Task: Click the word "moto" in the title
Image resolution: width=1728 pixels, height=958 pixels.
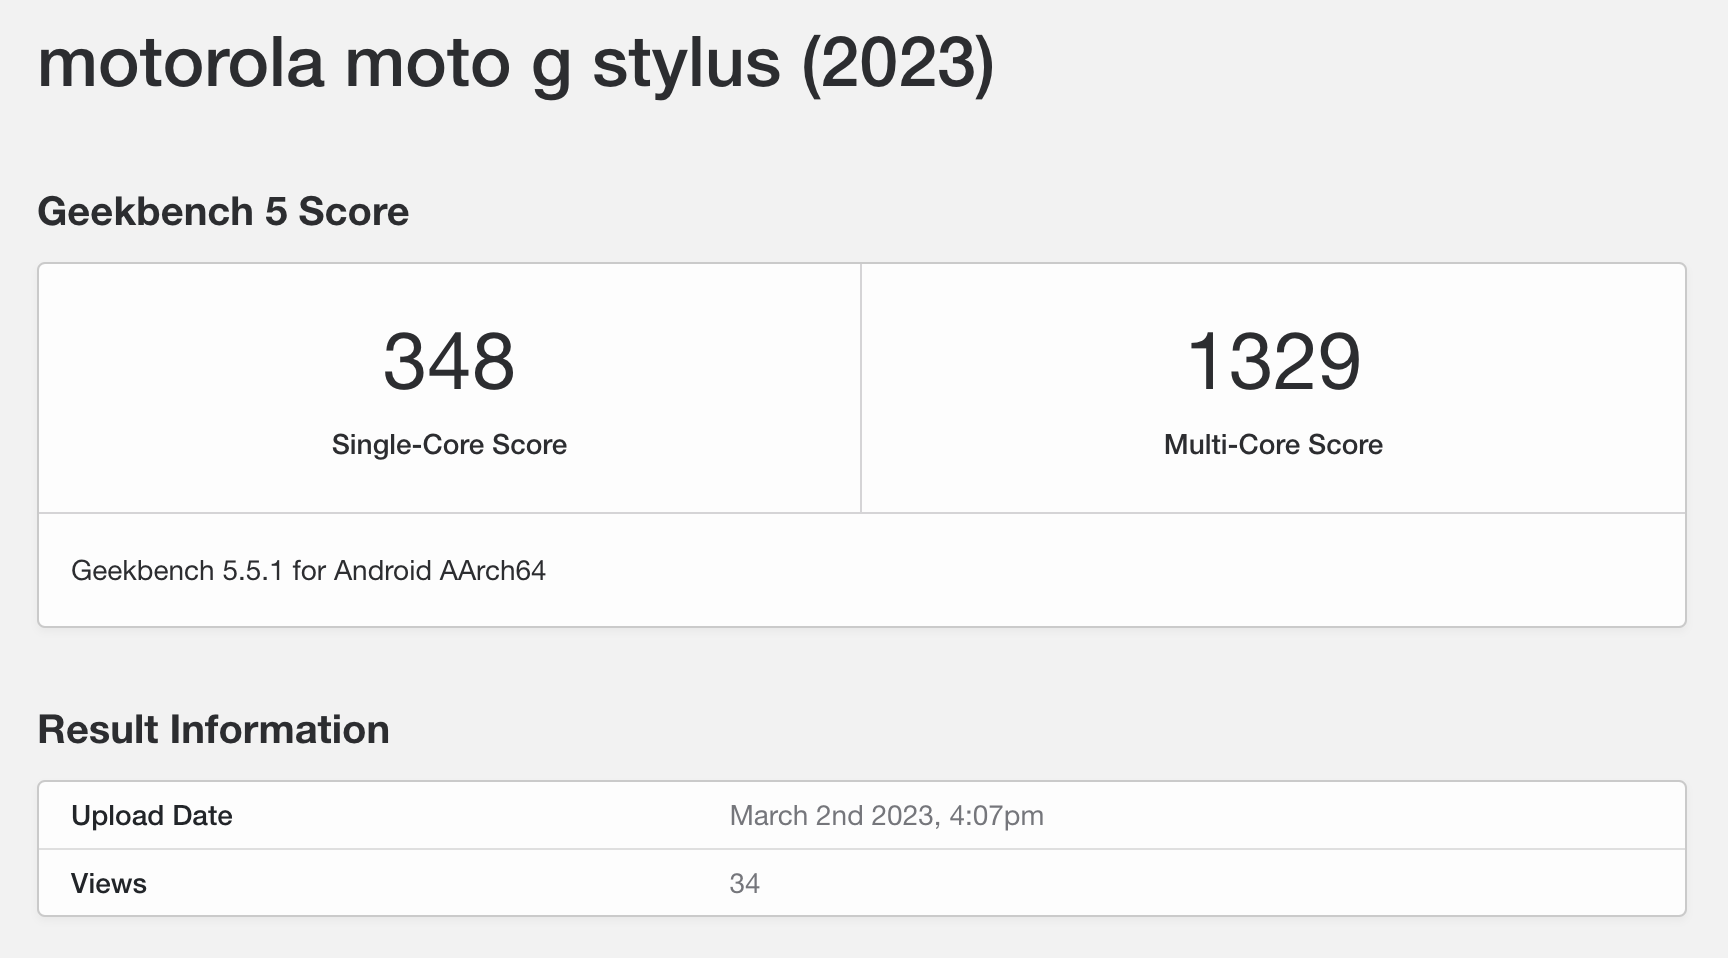Action: (428, 62)
